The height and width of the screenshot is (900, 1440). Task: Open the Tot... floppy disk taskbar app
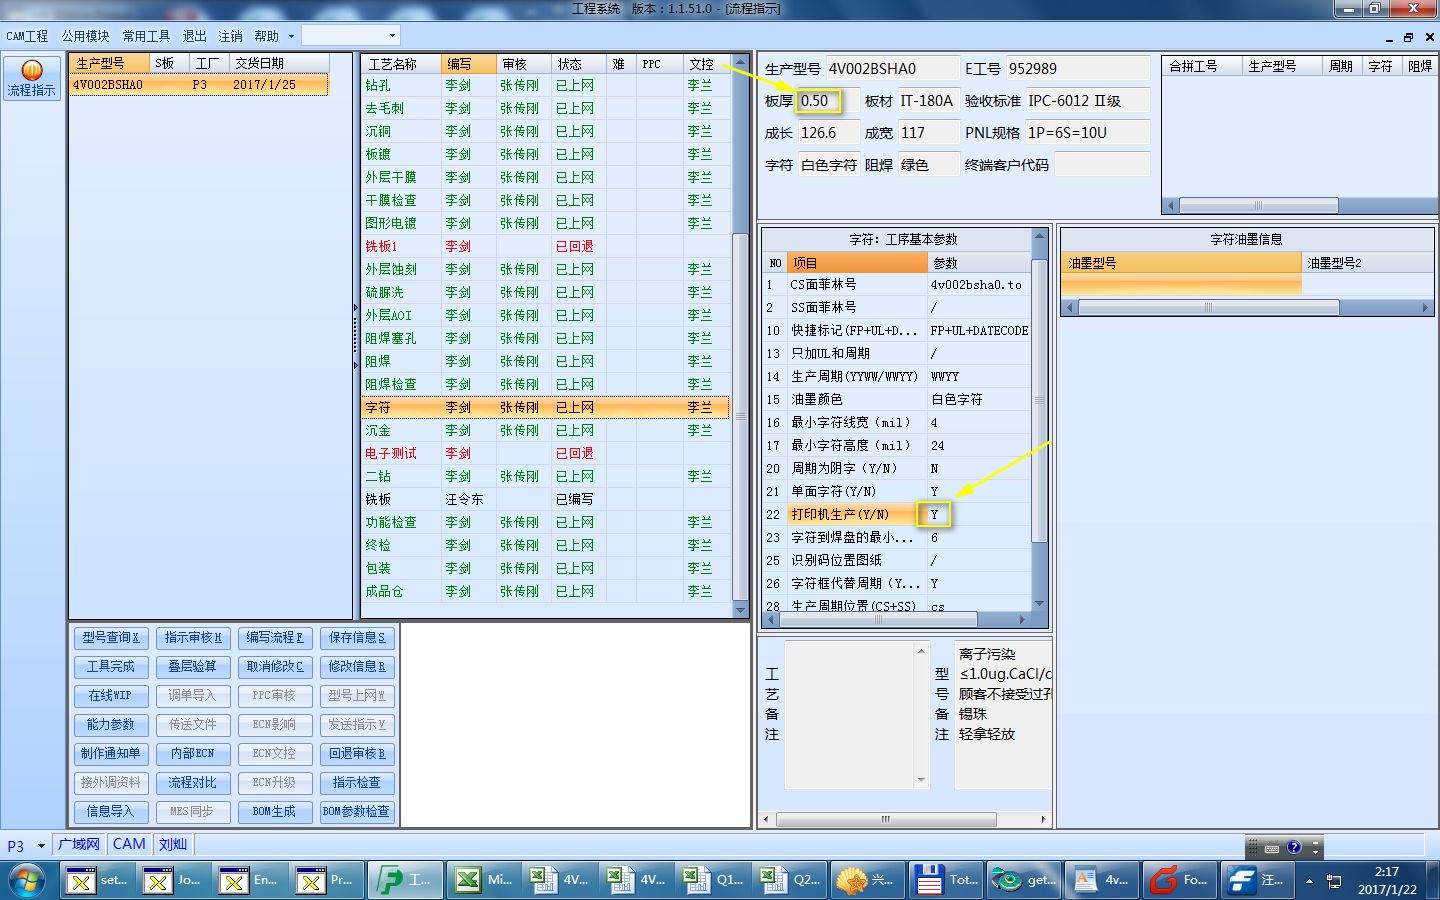[945, 880]
